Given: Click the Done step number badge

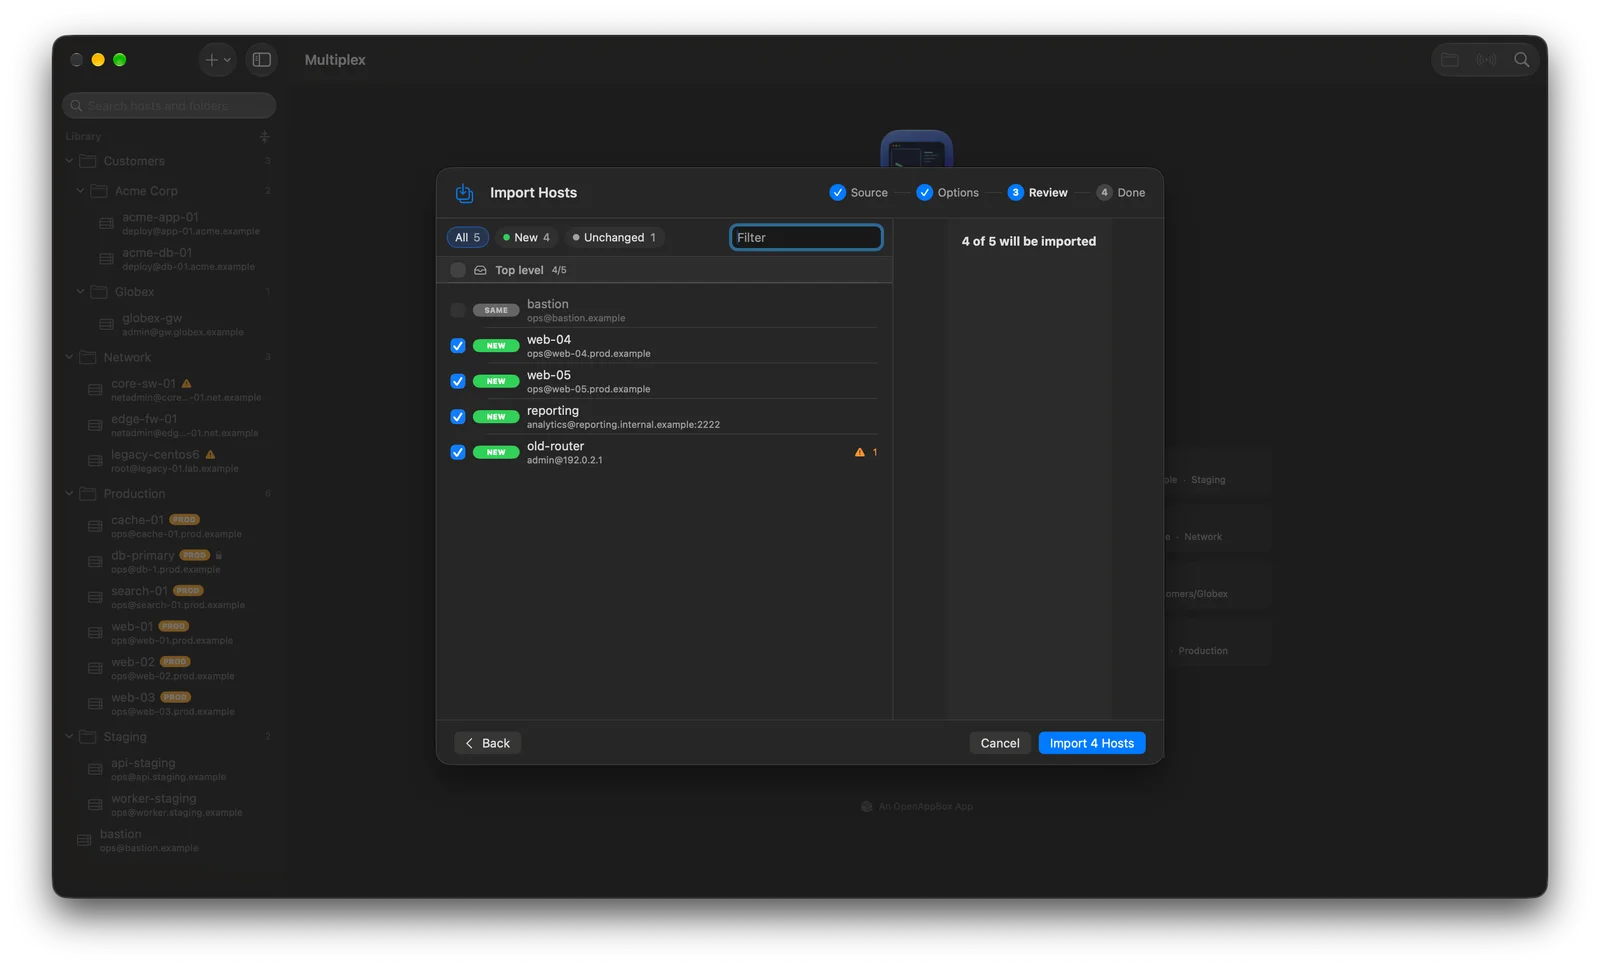Looking at the screenshot, I should click(x=1104, y=193).
